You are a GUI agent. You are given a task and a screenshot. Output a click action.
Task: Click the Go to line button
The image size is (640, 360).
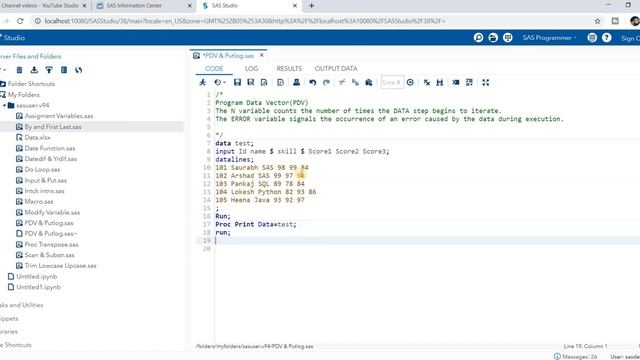[410, 82]
